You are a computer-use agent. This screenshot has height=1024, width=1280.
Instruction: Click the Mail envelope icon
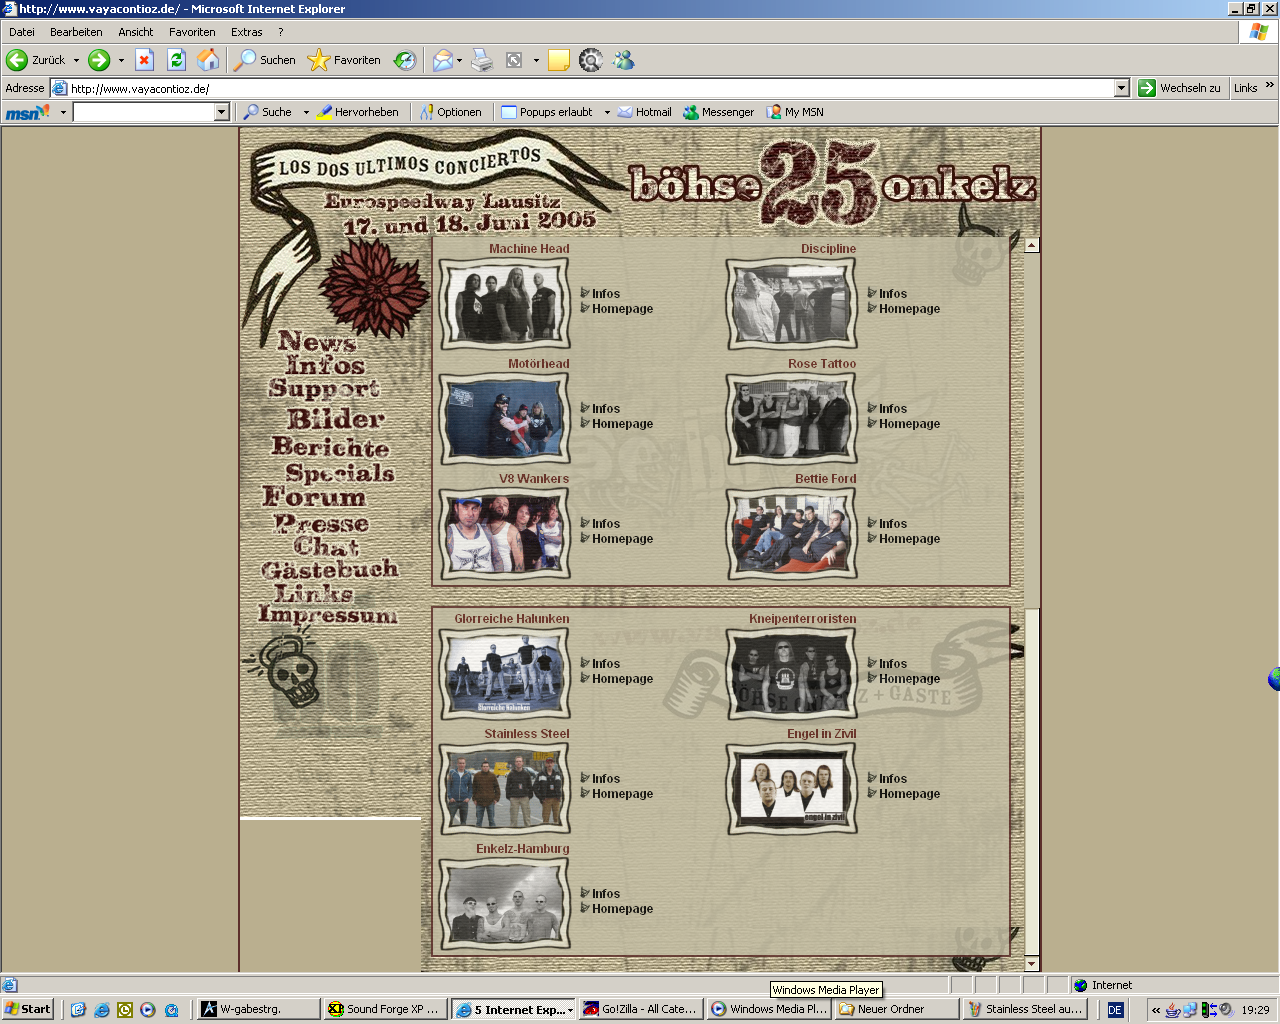click(x=442, y=60)
